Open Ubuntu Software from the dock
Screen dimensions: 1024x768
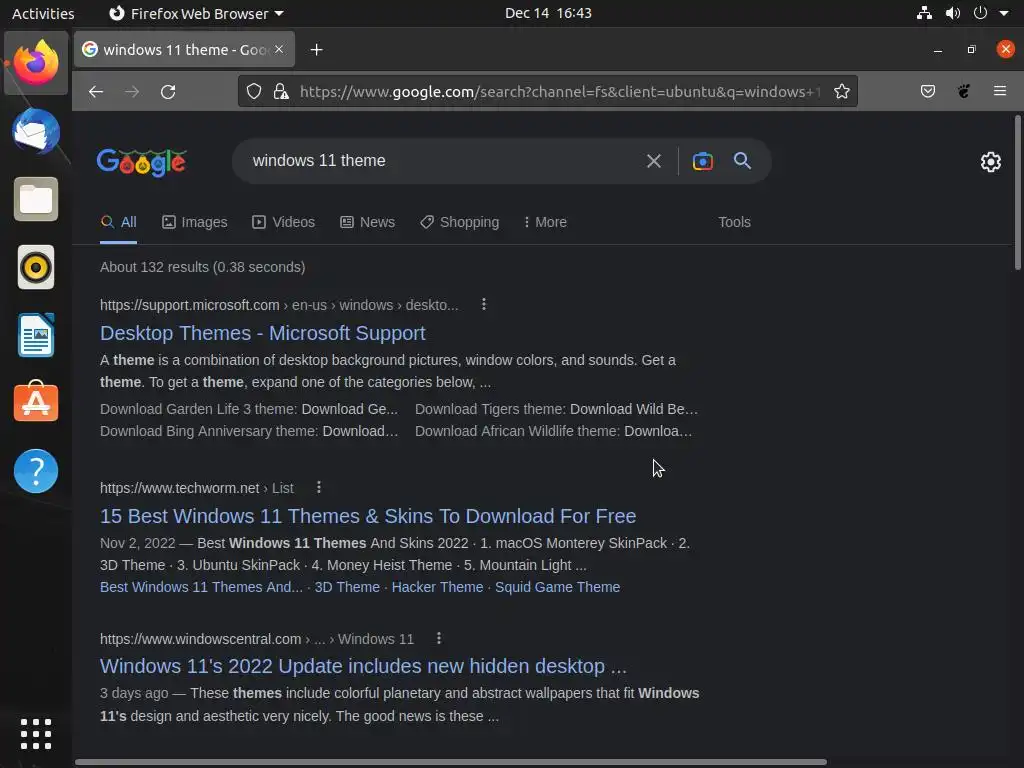pos(36,402)
